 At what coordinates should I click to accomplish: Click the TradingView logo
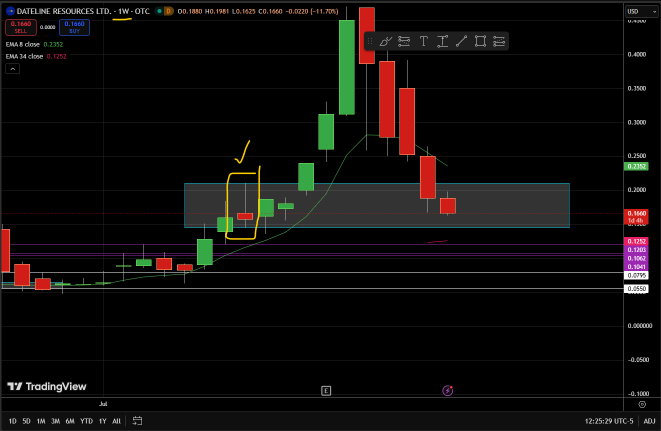pyautogui.click(x=47, y=386)
